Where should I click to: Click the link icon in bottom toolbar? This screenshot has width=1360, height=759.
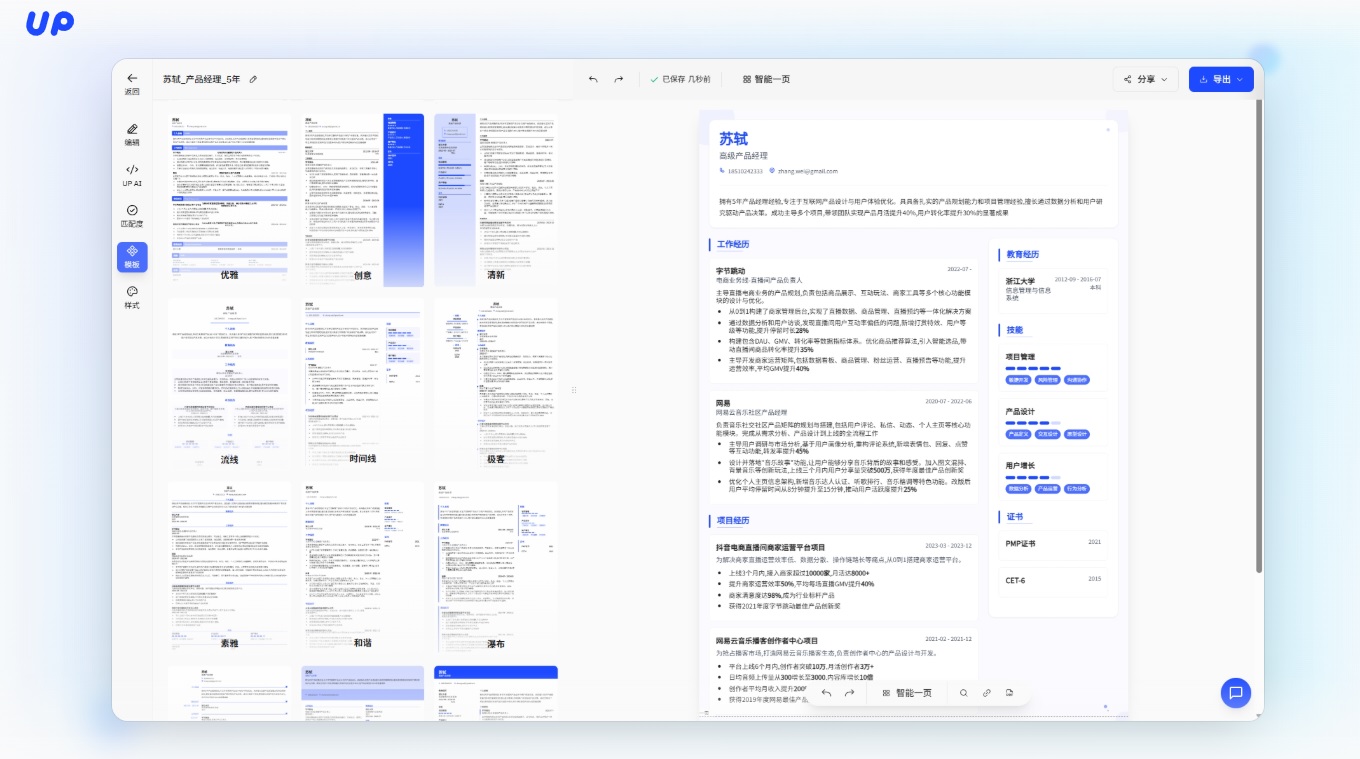coord(987,692)
